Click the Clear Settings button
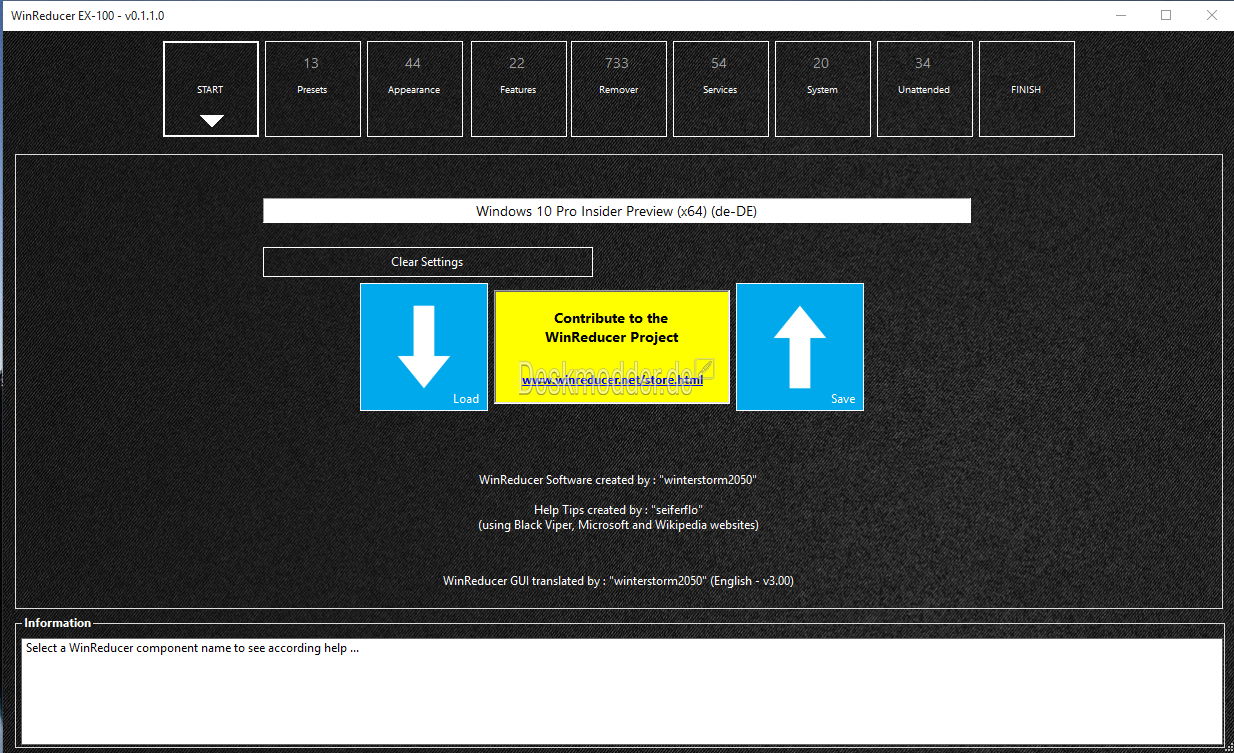1234x753 pixels. 428,262
